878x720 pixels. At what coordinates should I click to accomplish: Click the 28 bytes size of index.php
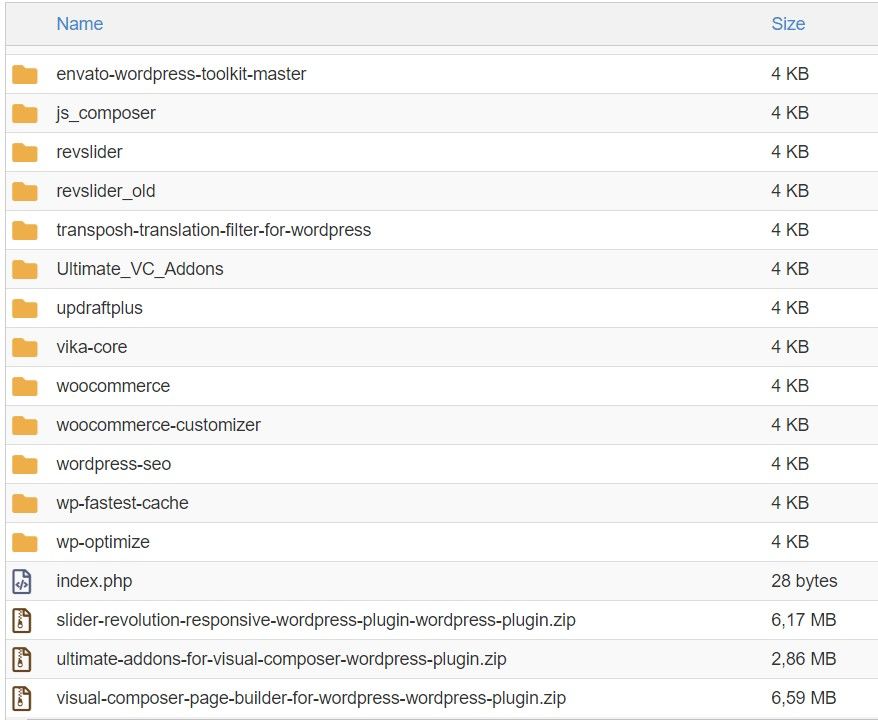point(804,581)
